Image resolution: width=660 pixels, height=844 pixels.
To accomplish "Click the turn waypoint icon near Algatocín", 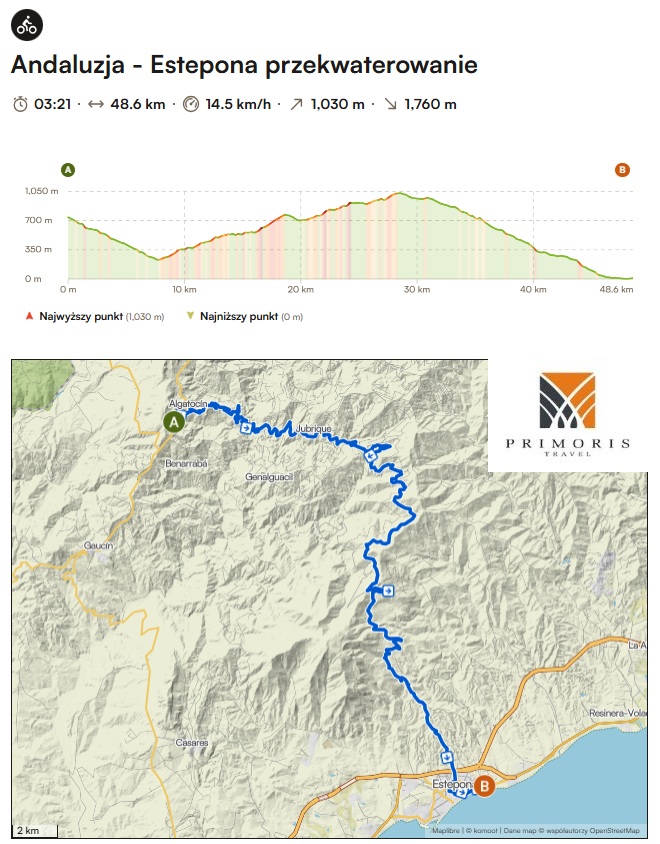I will click(246, 428).
